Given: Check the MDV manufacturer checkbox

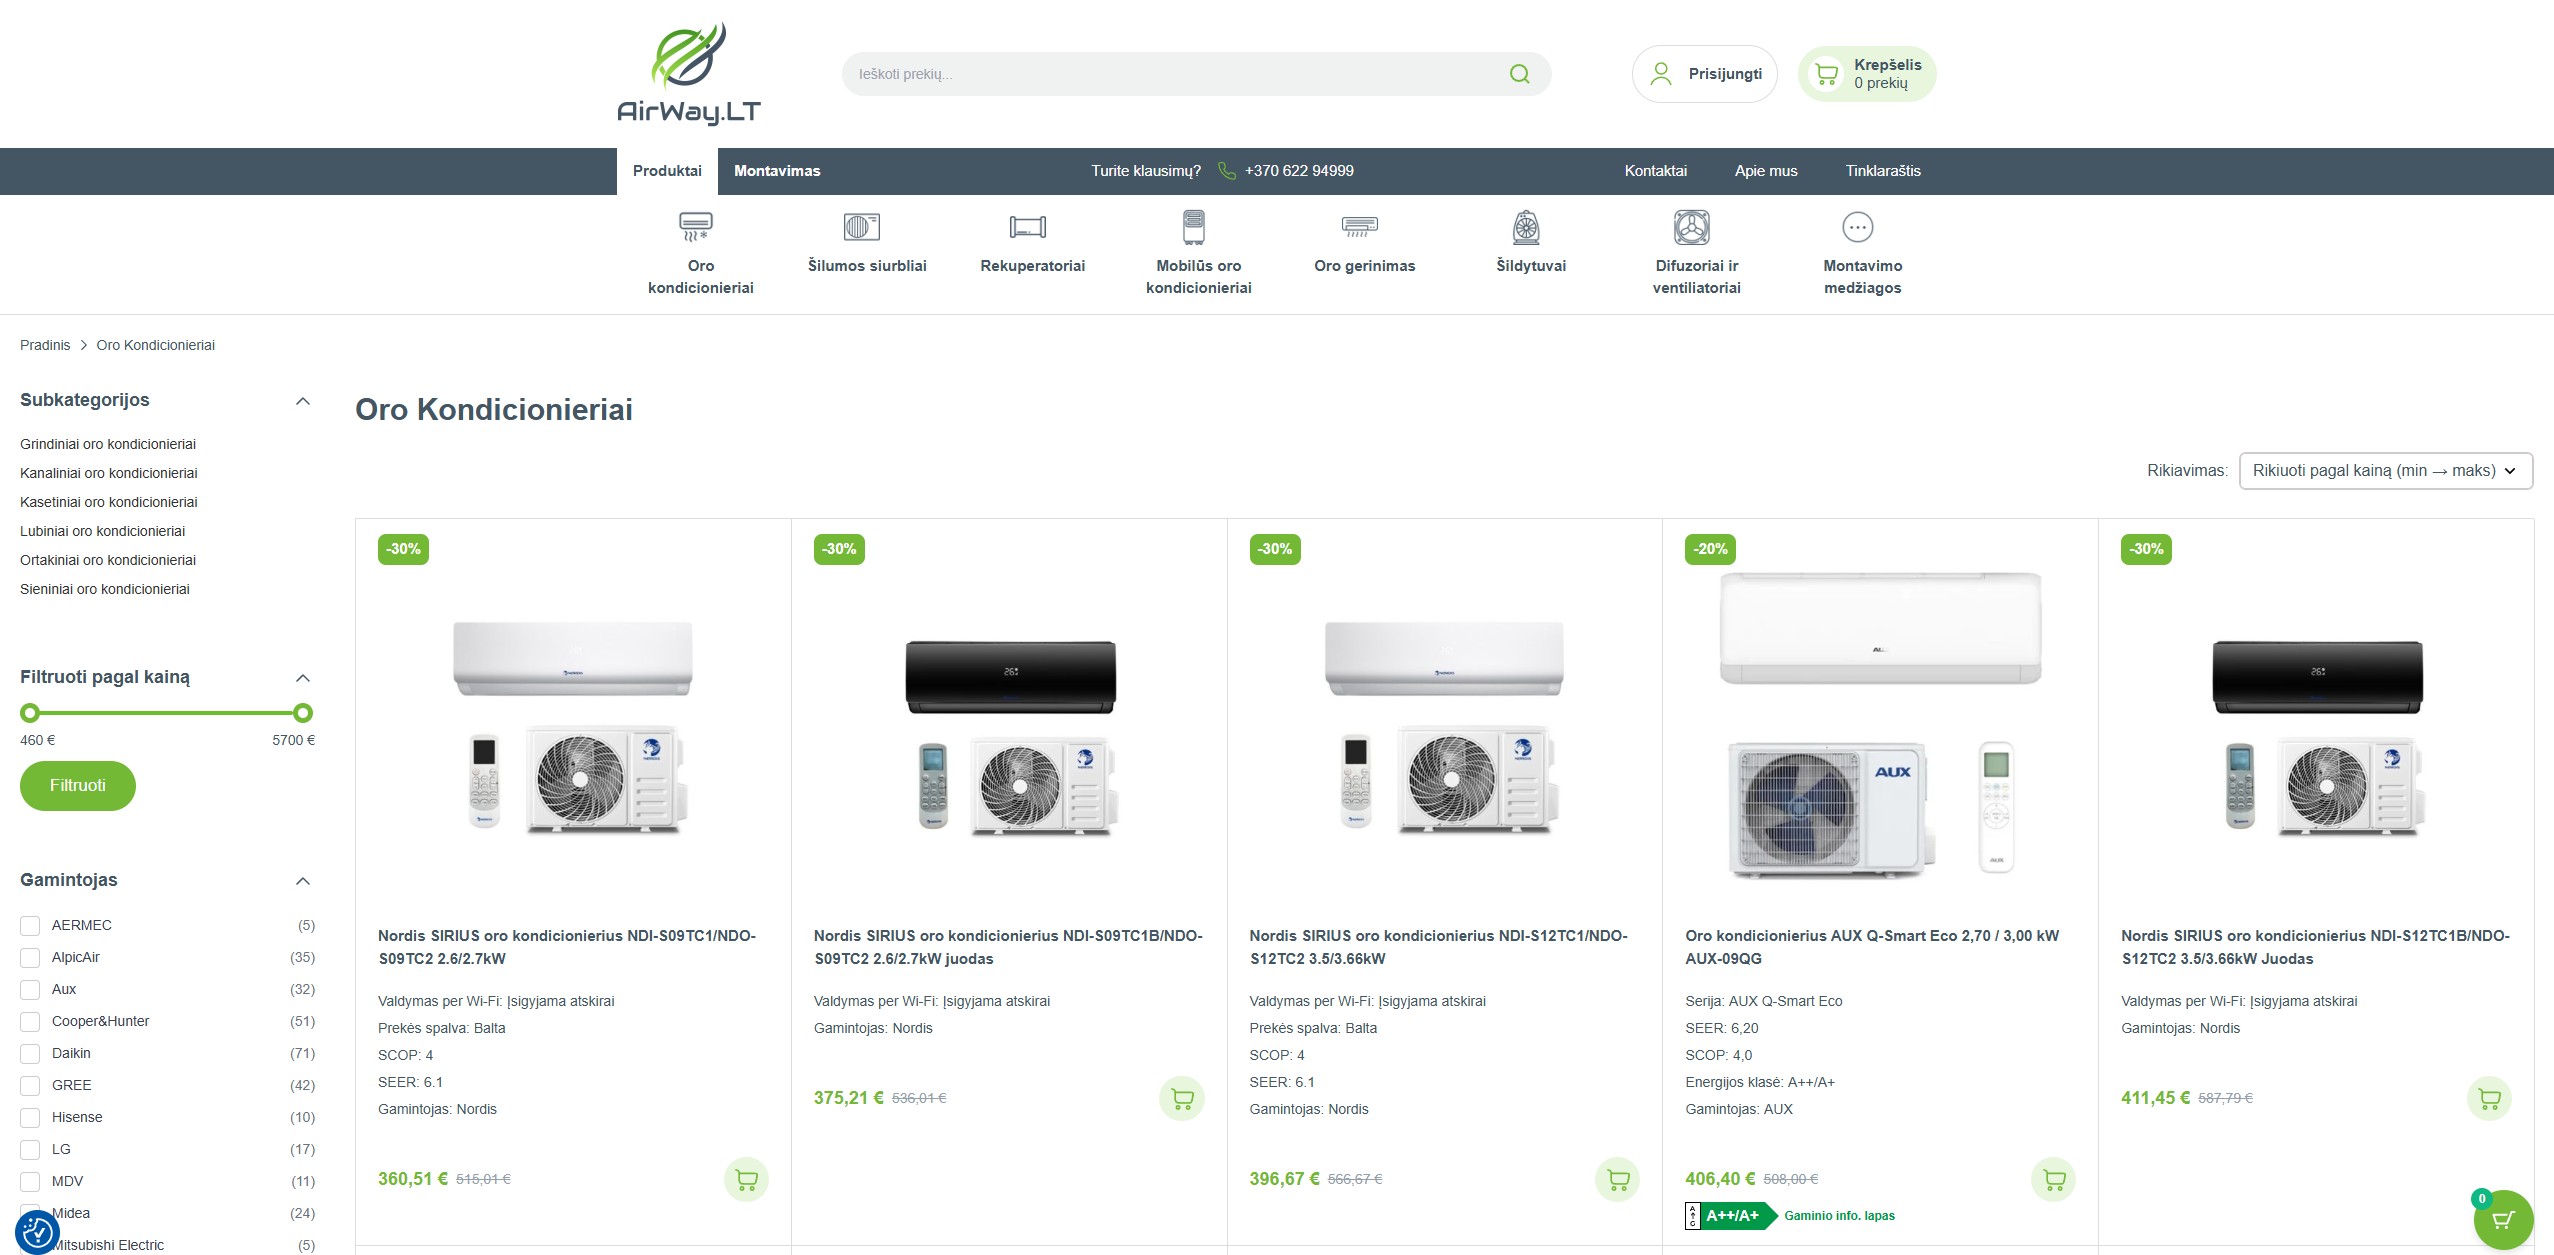Looking at the screenshot, I should [30, 1182].
